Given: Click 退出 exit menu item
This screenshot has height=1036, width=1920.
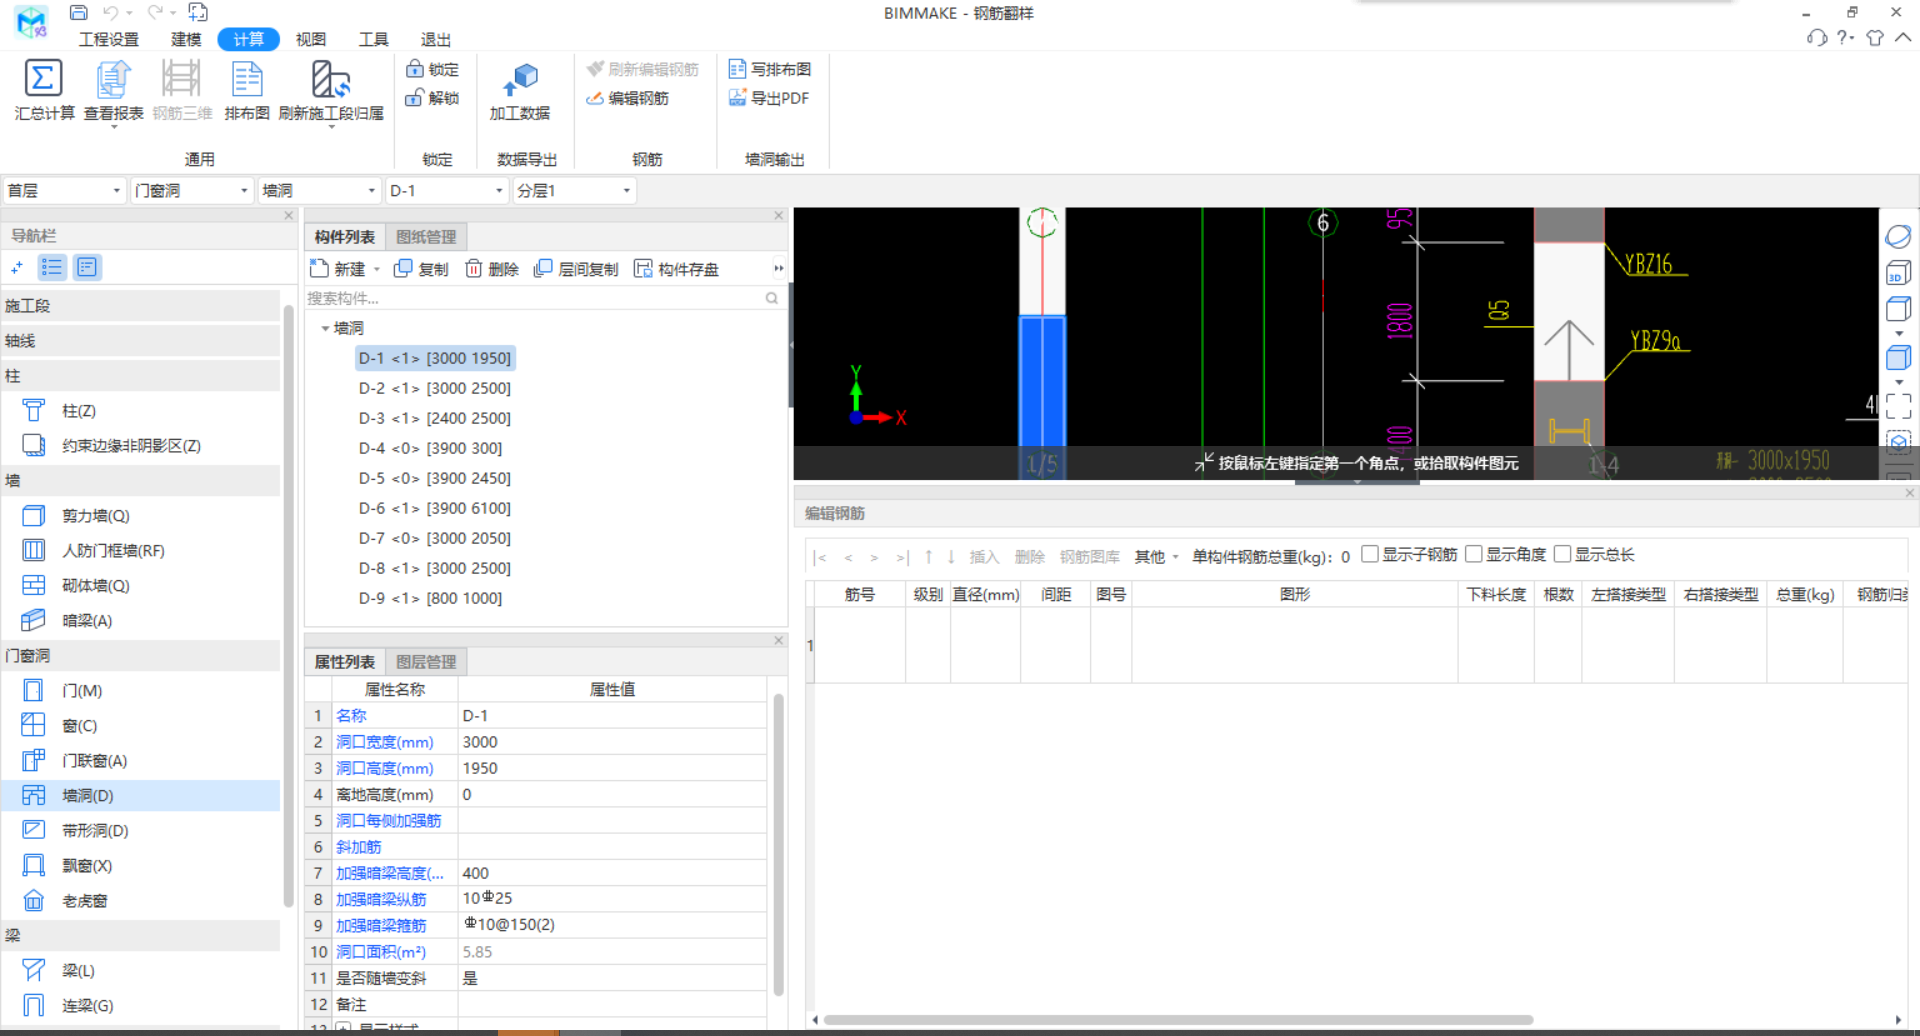Looking at the screenshot, I should tap(436, 39).
